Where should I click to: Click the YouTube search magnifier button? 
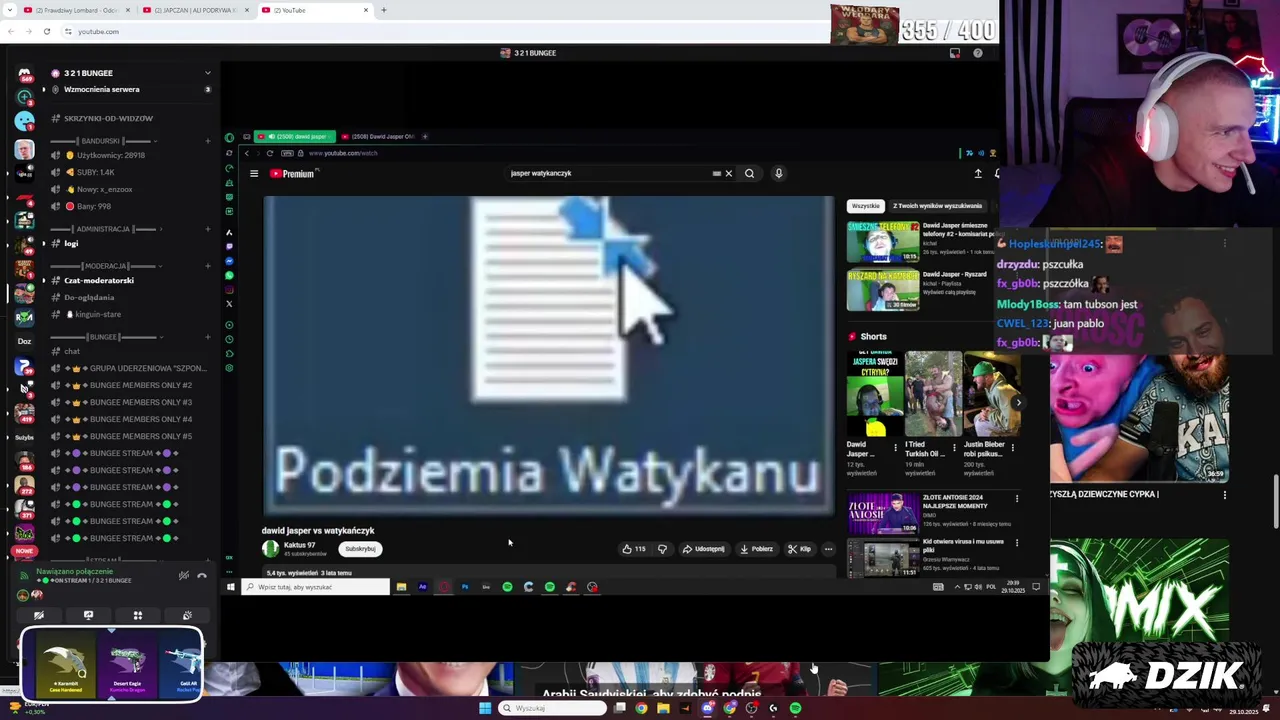[x=749, y=173]
